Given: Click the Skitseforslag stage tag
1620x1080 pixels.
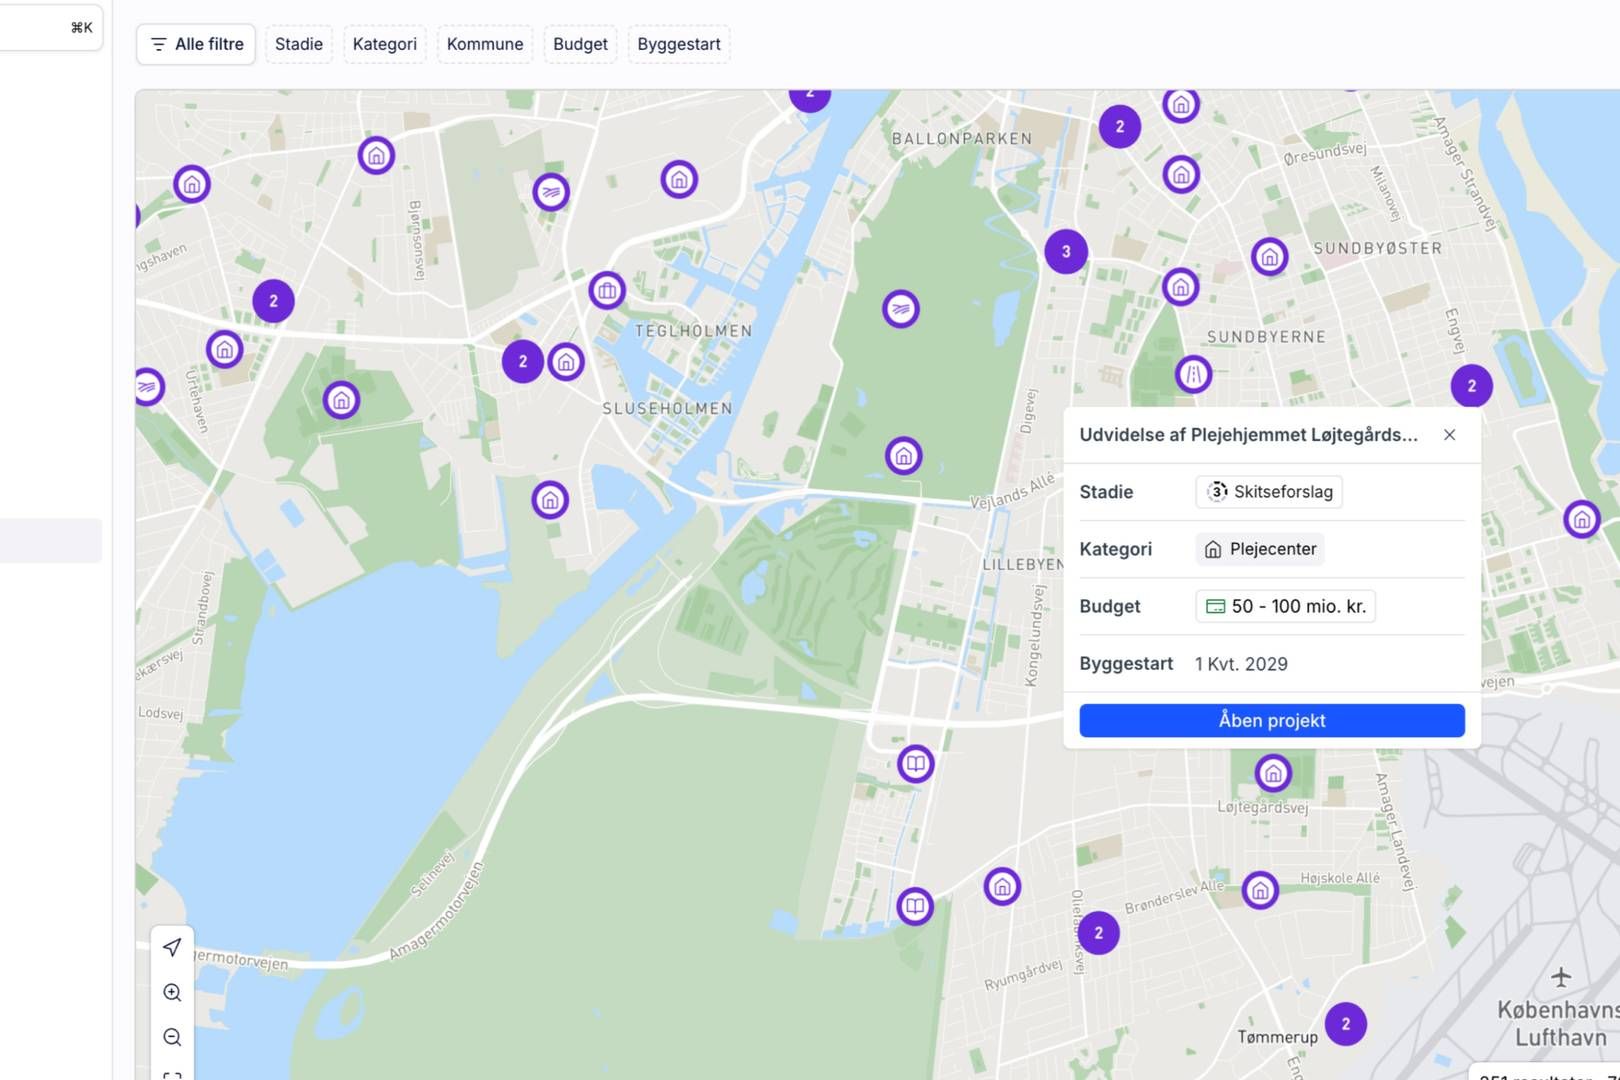Looking at the screenshot, I should [1269, 492].
